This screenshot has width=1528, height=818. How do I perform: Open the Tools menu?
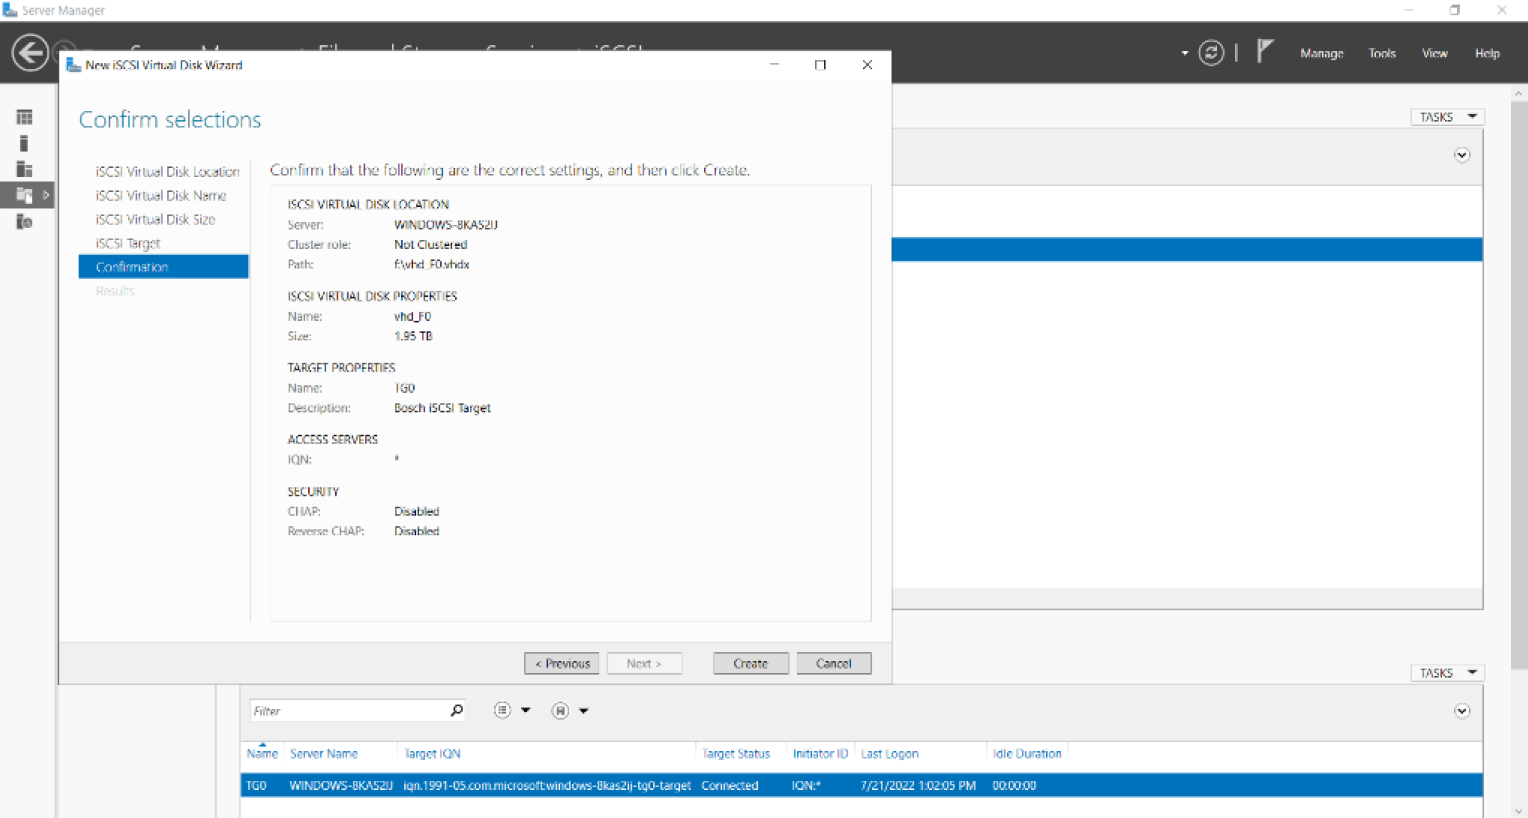coord(1381,54)
